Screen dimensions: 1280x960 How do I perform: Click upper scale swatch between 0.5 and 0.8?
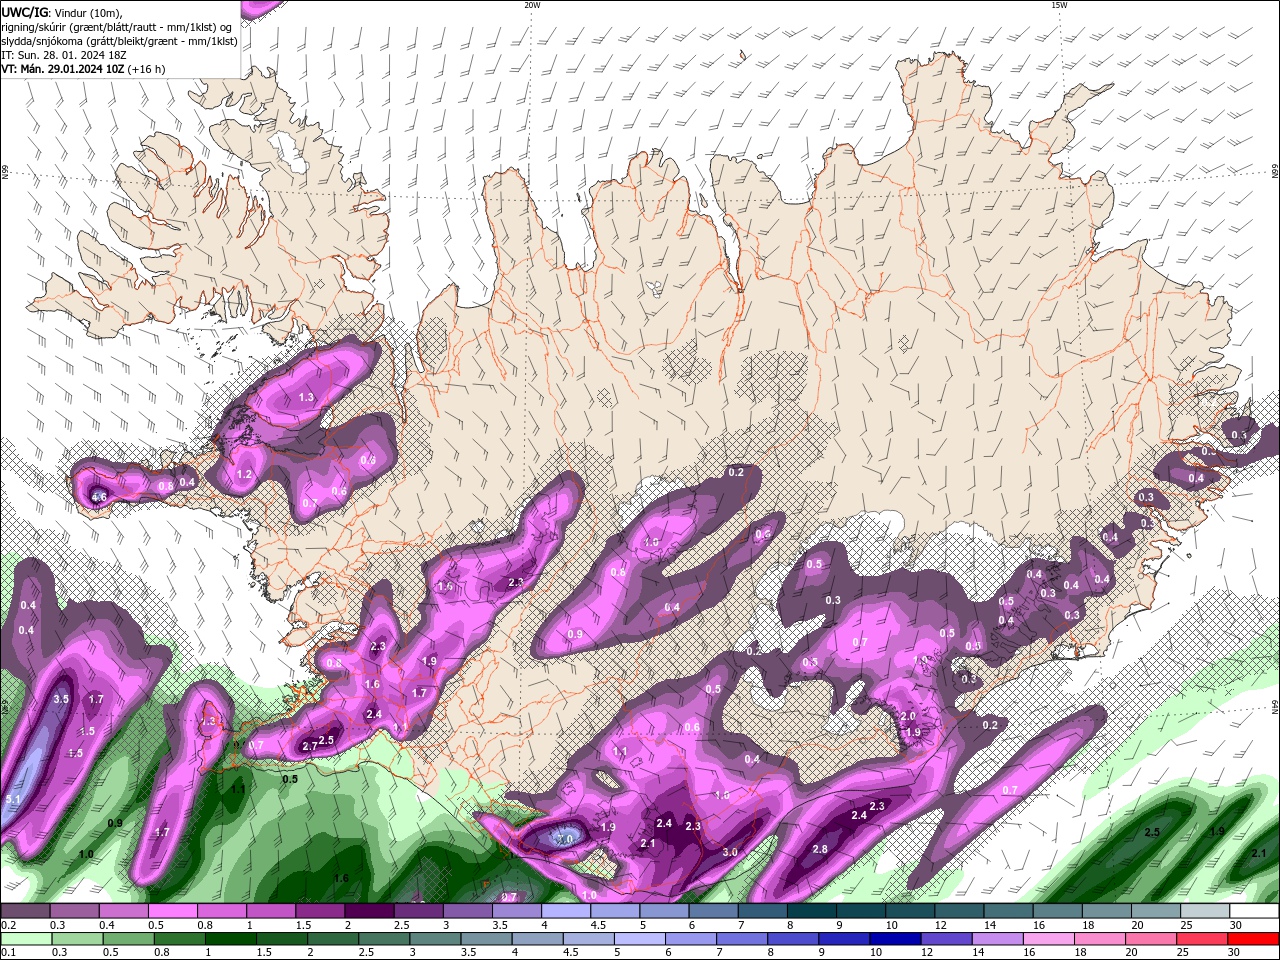pyautogui.click(x=173, y=911)
